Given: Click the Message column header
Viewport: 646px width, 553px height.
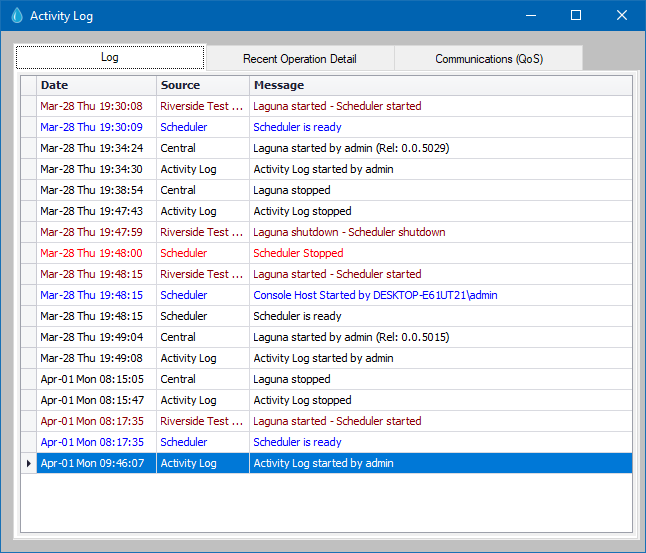Looking at the screenshot, I should [x=441, y=85].
